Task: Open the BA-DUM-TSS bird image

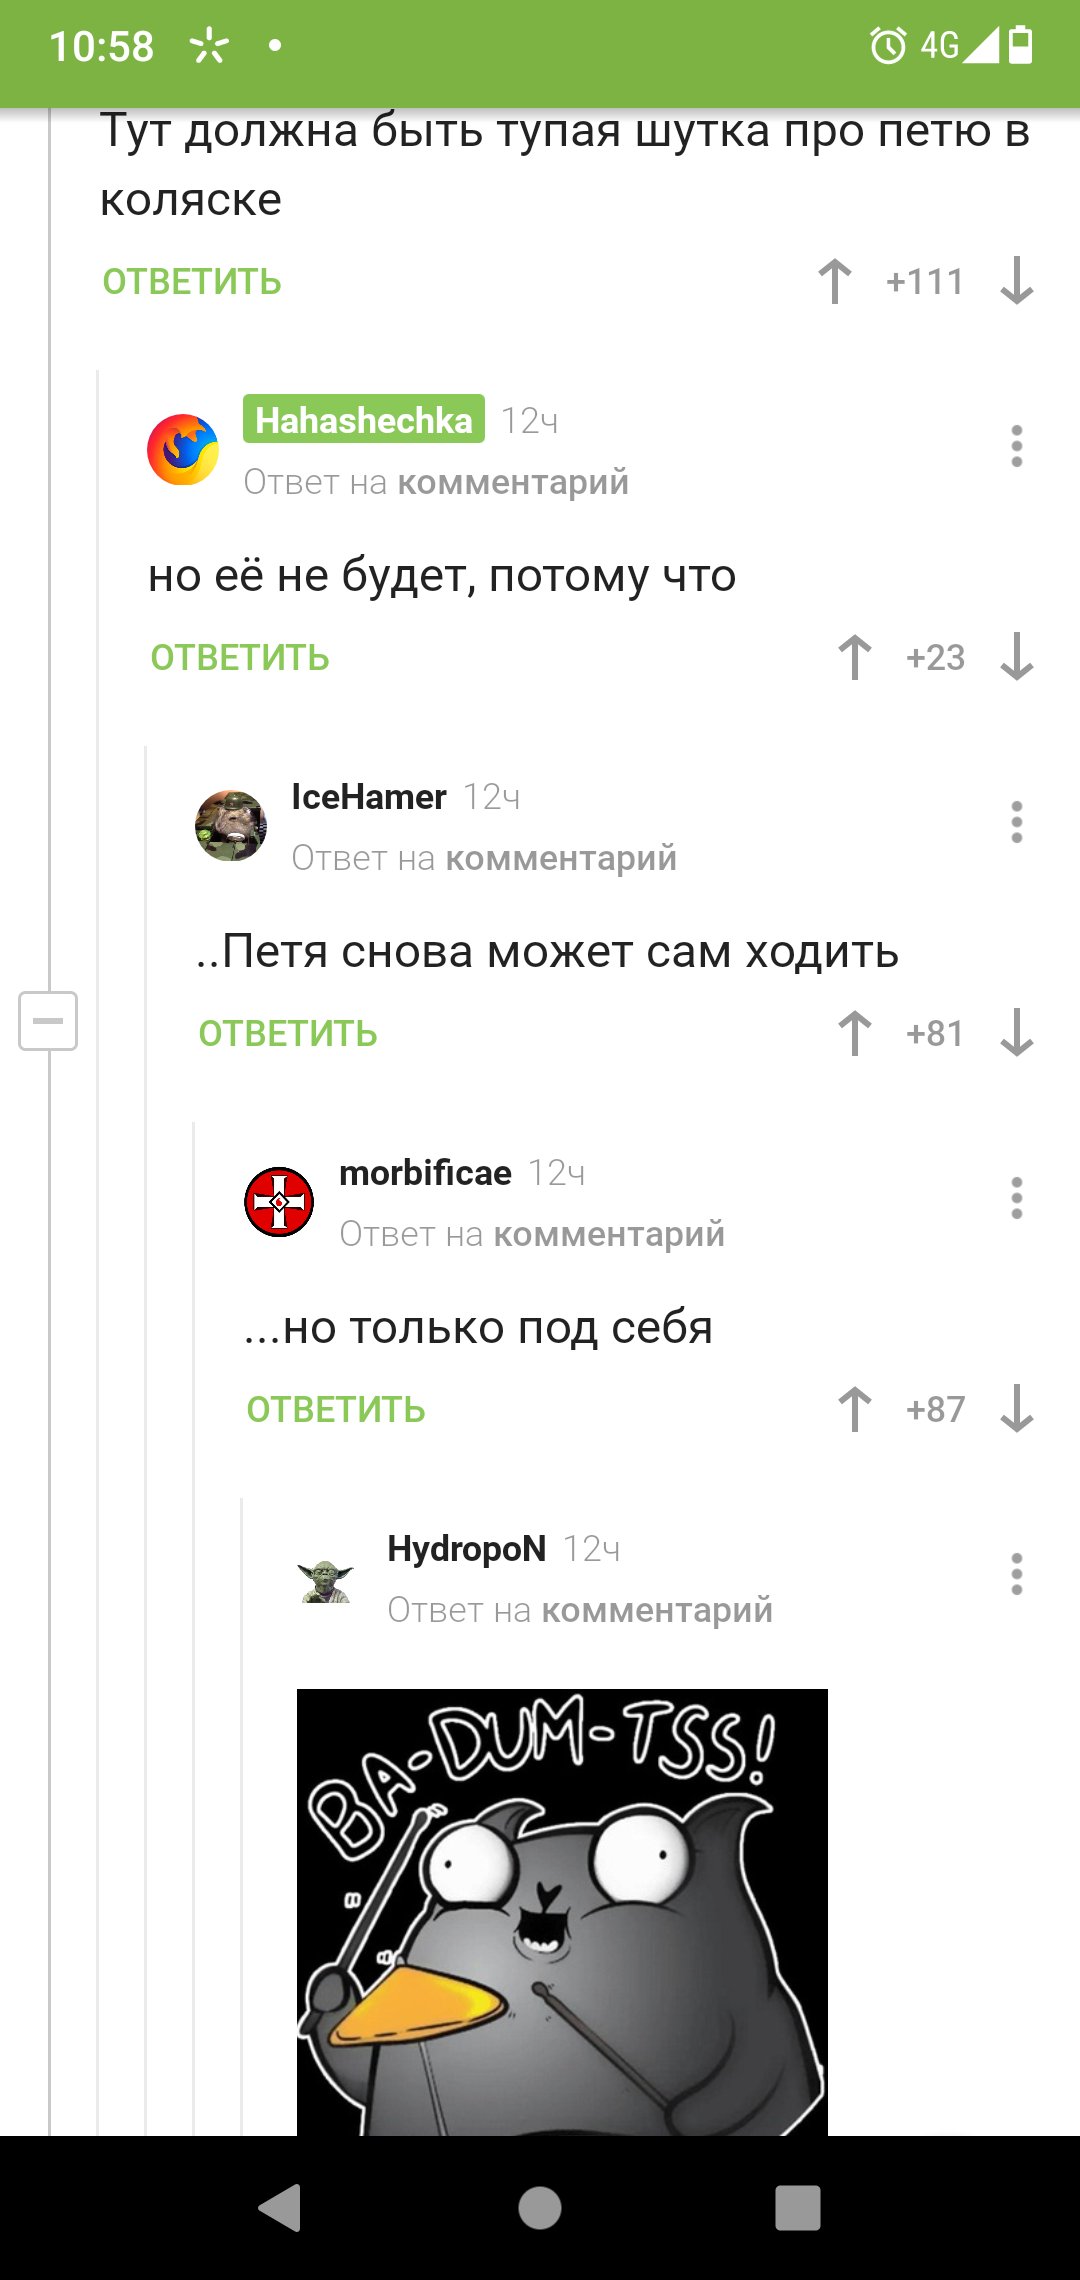Action: (562, 1912)
